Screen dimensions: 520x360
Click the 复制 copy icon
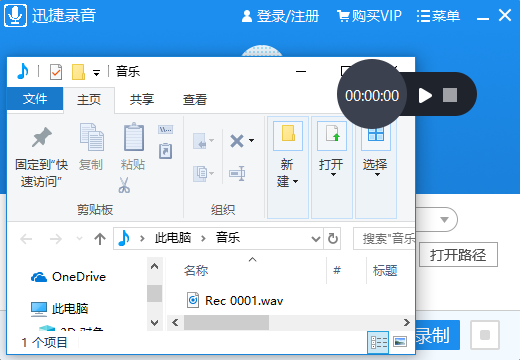point(92,137)
